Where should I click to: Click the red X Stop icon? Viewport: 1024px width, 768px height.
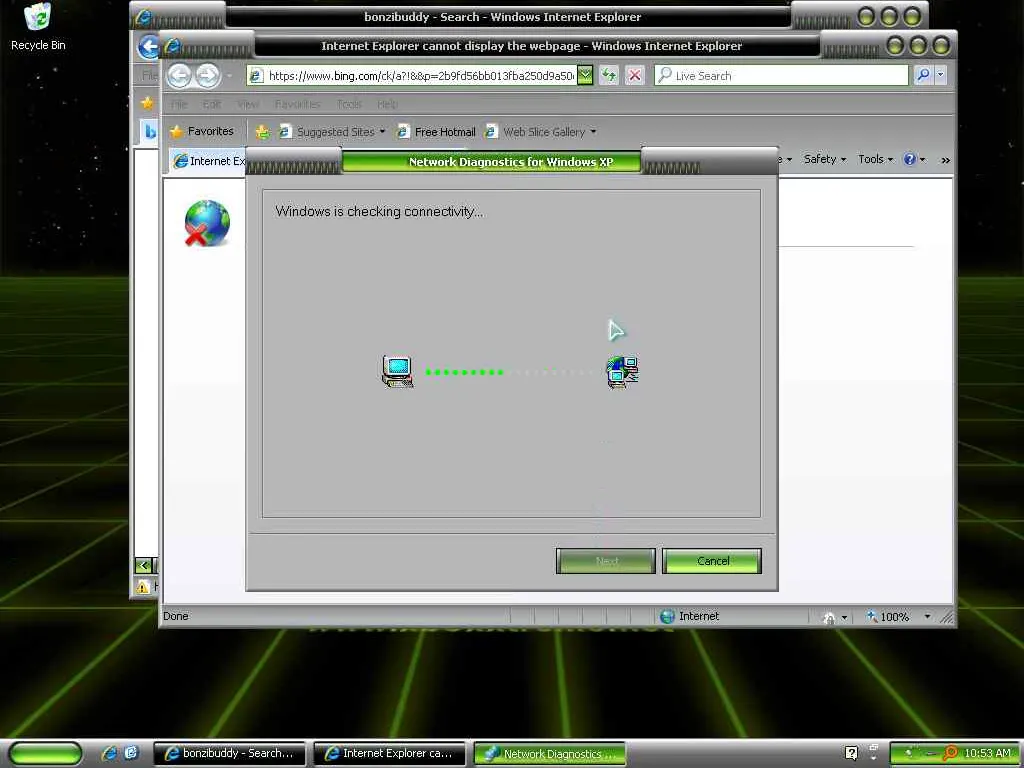634,75
